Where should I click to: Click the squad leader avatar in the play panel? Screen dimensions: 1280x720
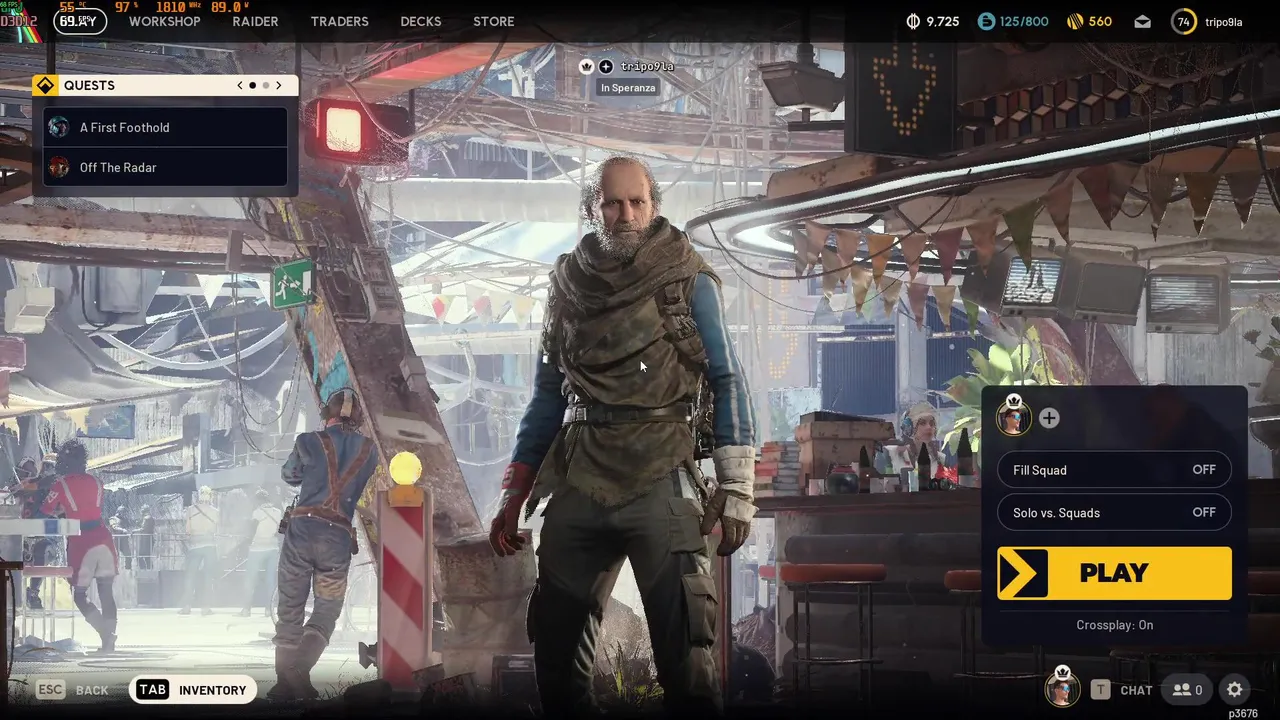pyautogui.click(x=1013, y=416)
